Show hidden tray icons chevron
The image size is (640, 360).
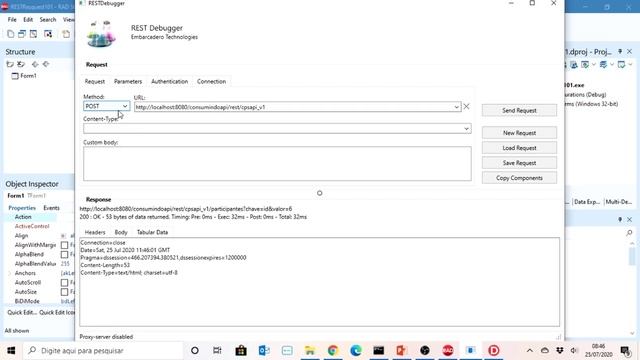530,351
